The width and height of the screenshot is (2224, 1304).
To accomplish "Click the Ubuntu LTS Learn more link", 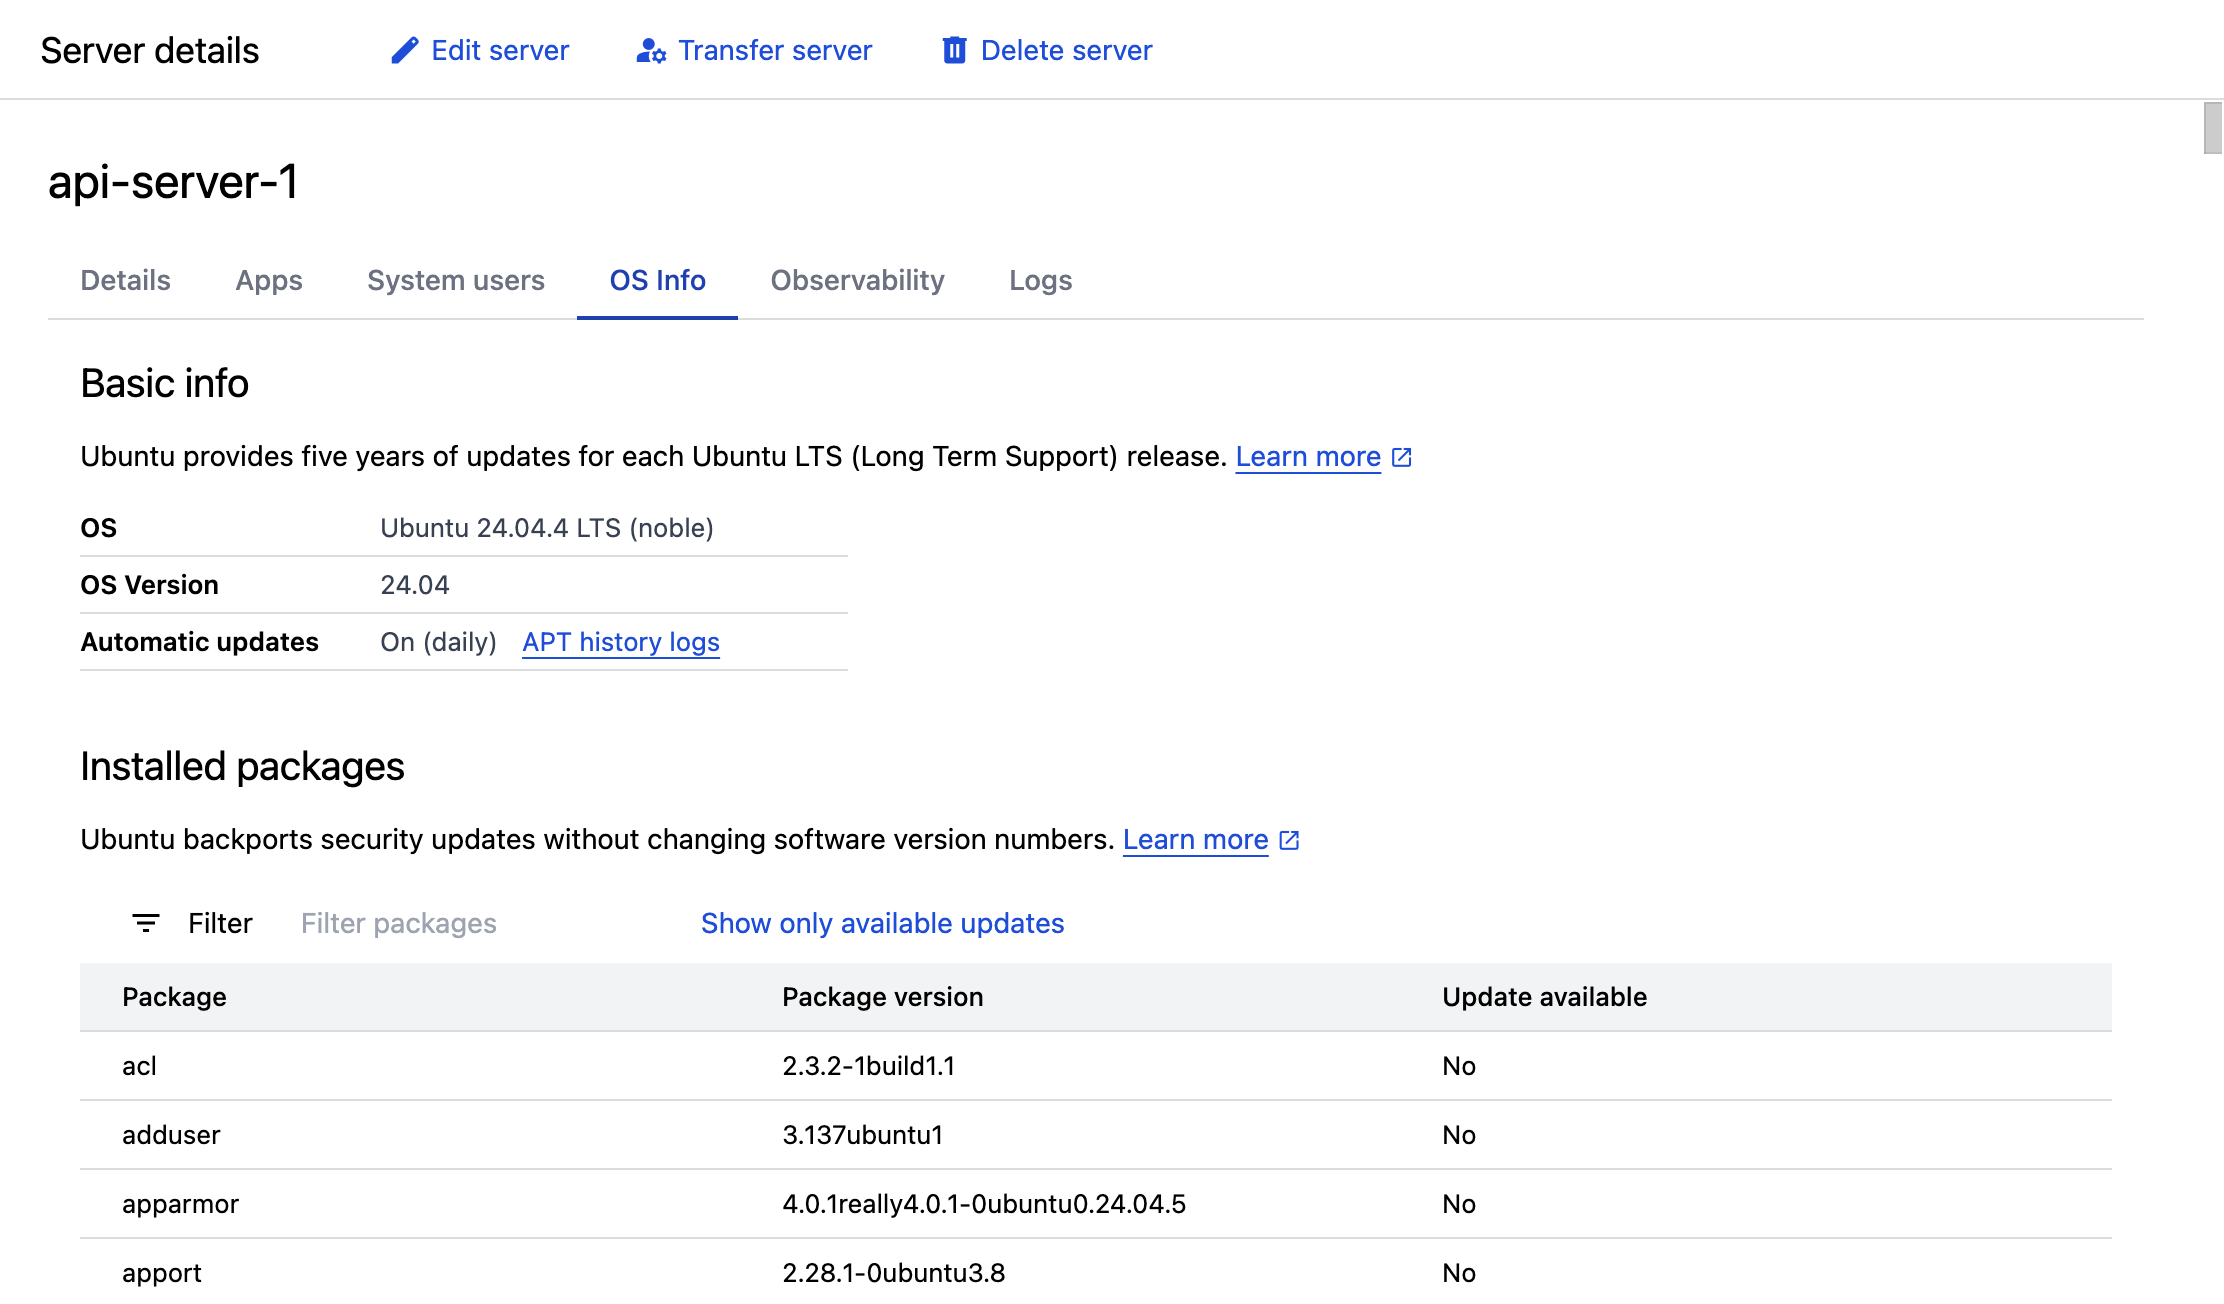I will 1308,457.
